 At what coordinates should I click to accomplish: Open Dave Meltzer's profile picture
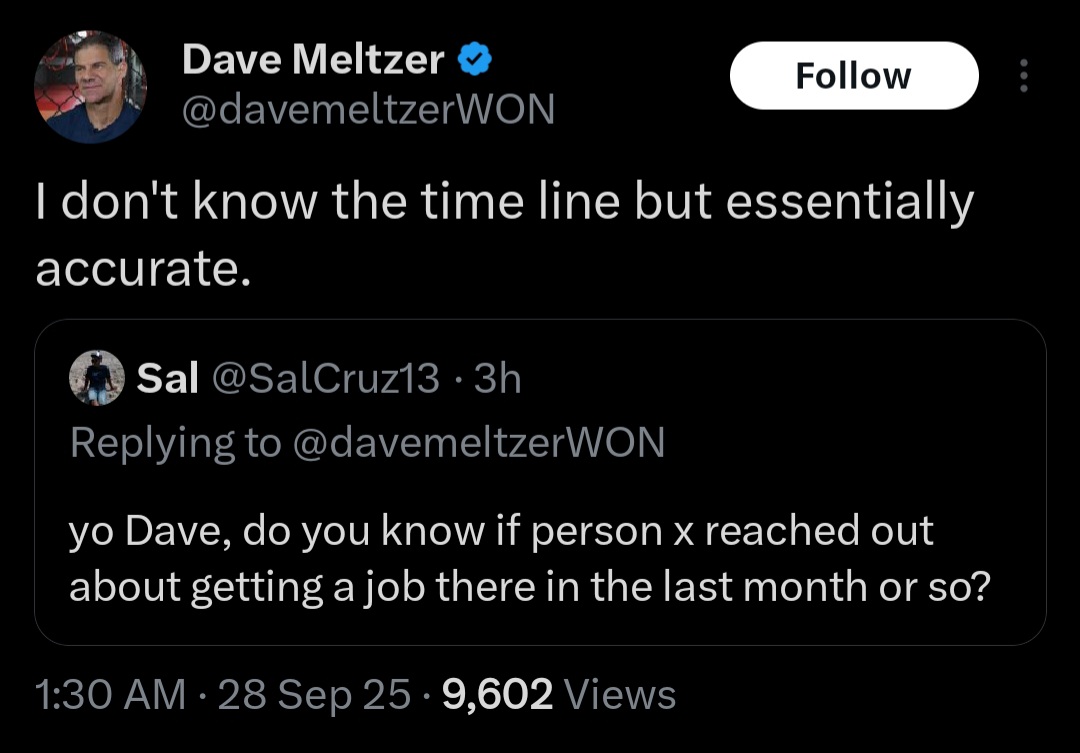tap(91, 87)
